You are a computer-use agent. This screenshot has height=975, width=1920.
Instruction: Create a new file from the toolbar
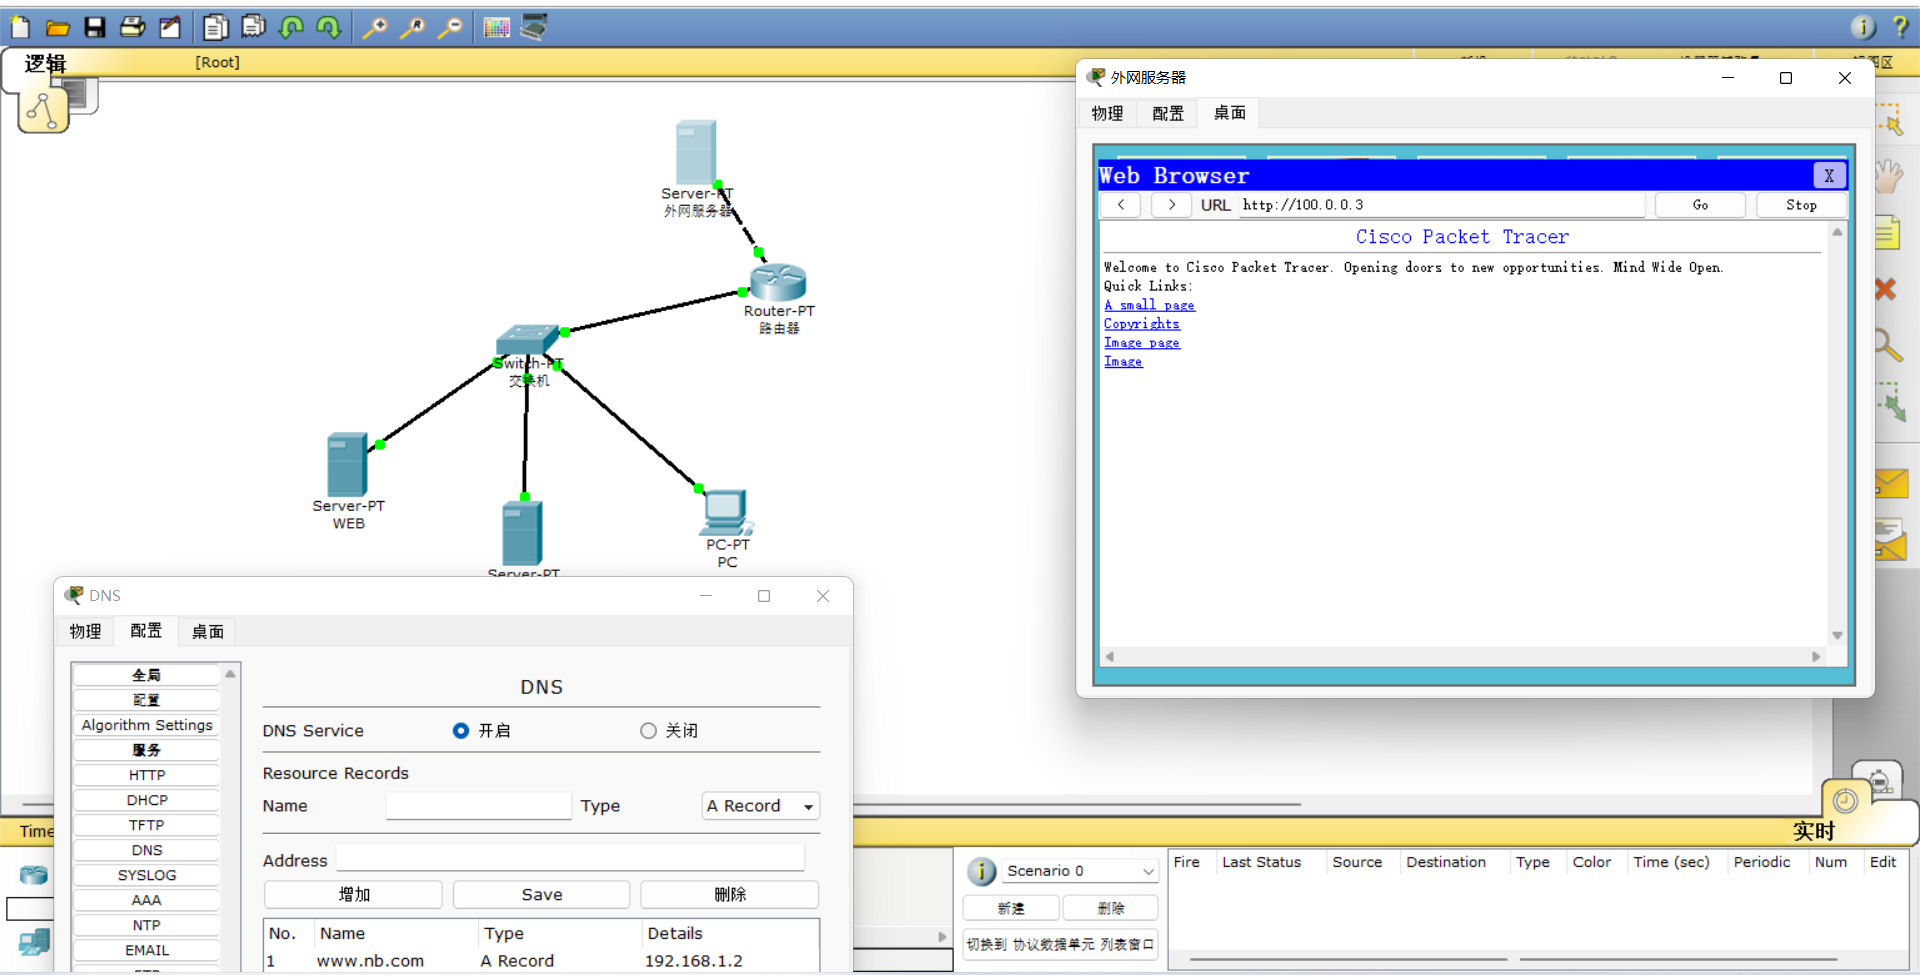[x=20, y=27]
